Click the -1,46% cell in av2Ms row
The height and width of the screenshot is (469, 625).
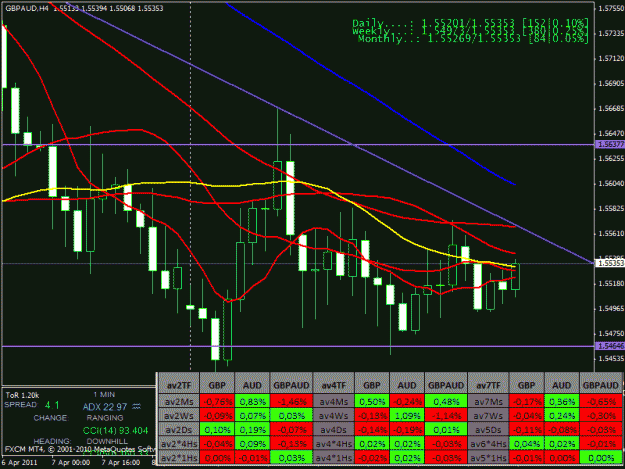click(x=292, y=402)
